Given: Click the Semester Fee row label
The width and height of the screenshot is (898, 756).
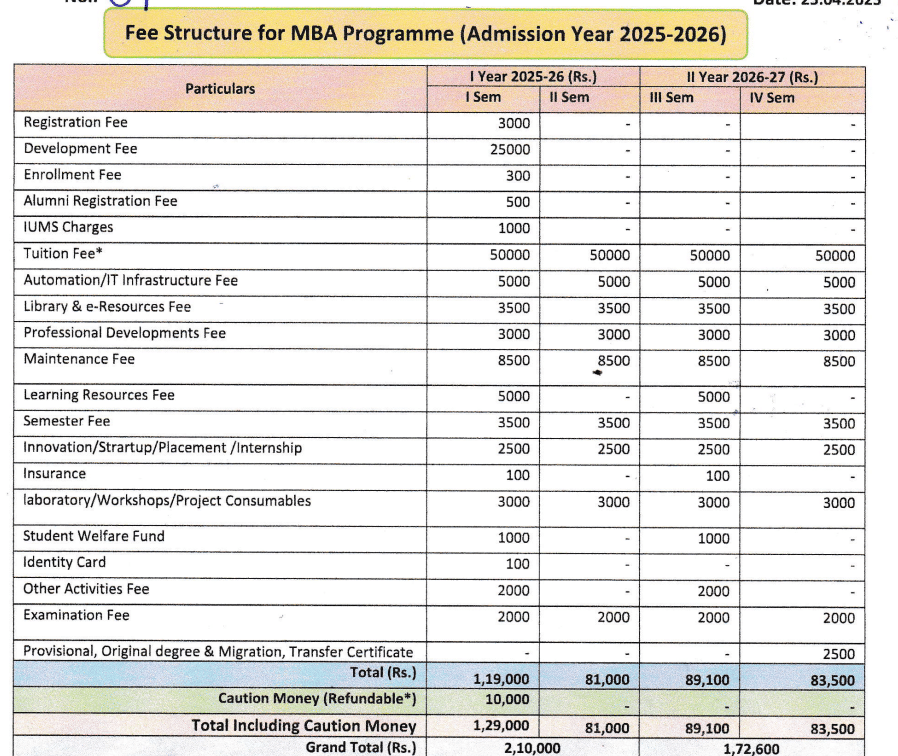Looking at the screenshot, I should 66,422.
